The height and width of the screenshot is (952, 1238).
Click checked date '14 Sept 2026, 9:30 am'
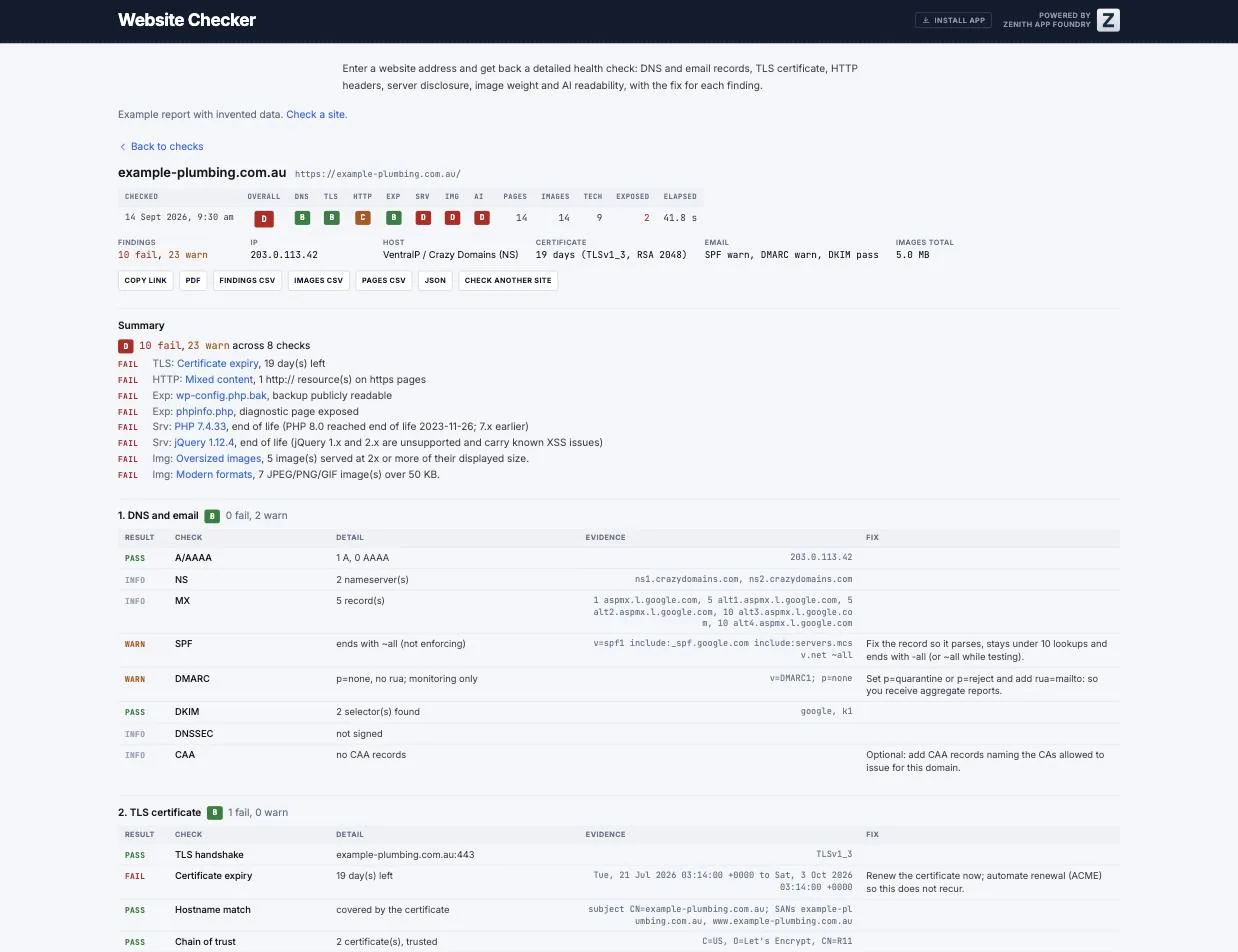coord(179,217)
